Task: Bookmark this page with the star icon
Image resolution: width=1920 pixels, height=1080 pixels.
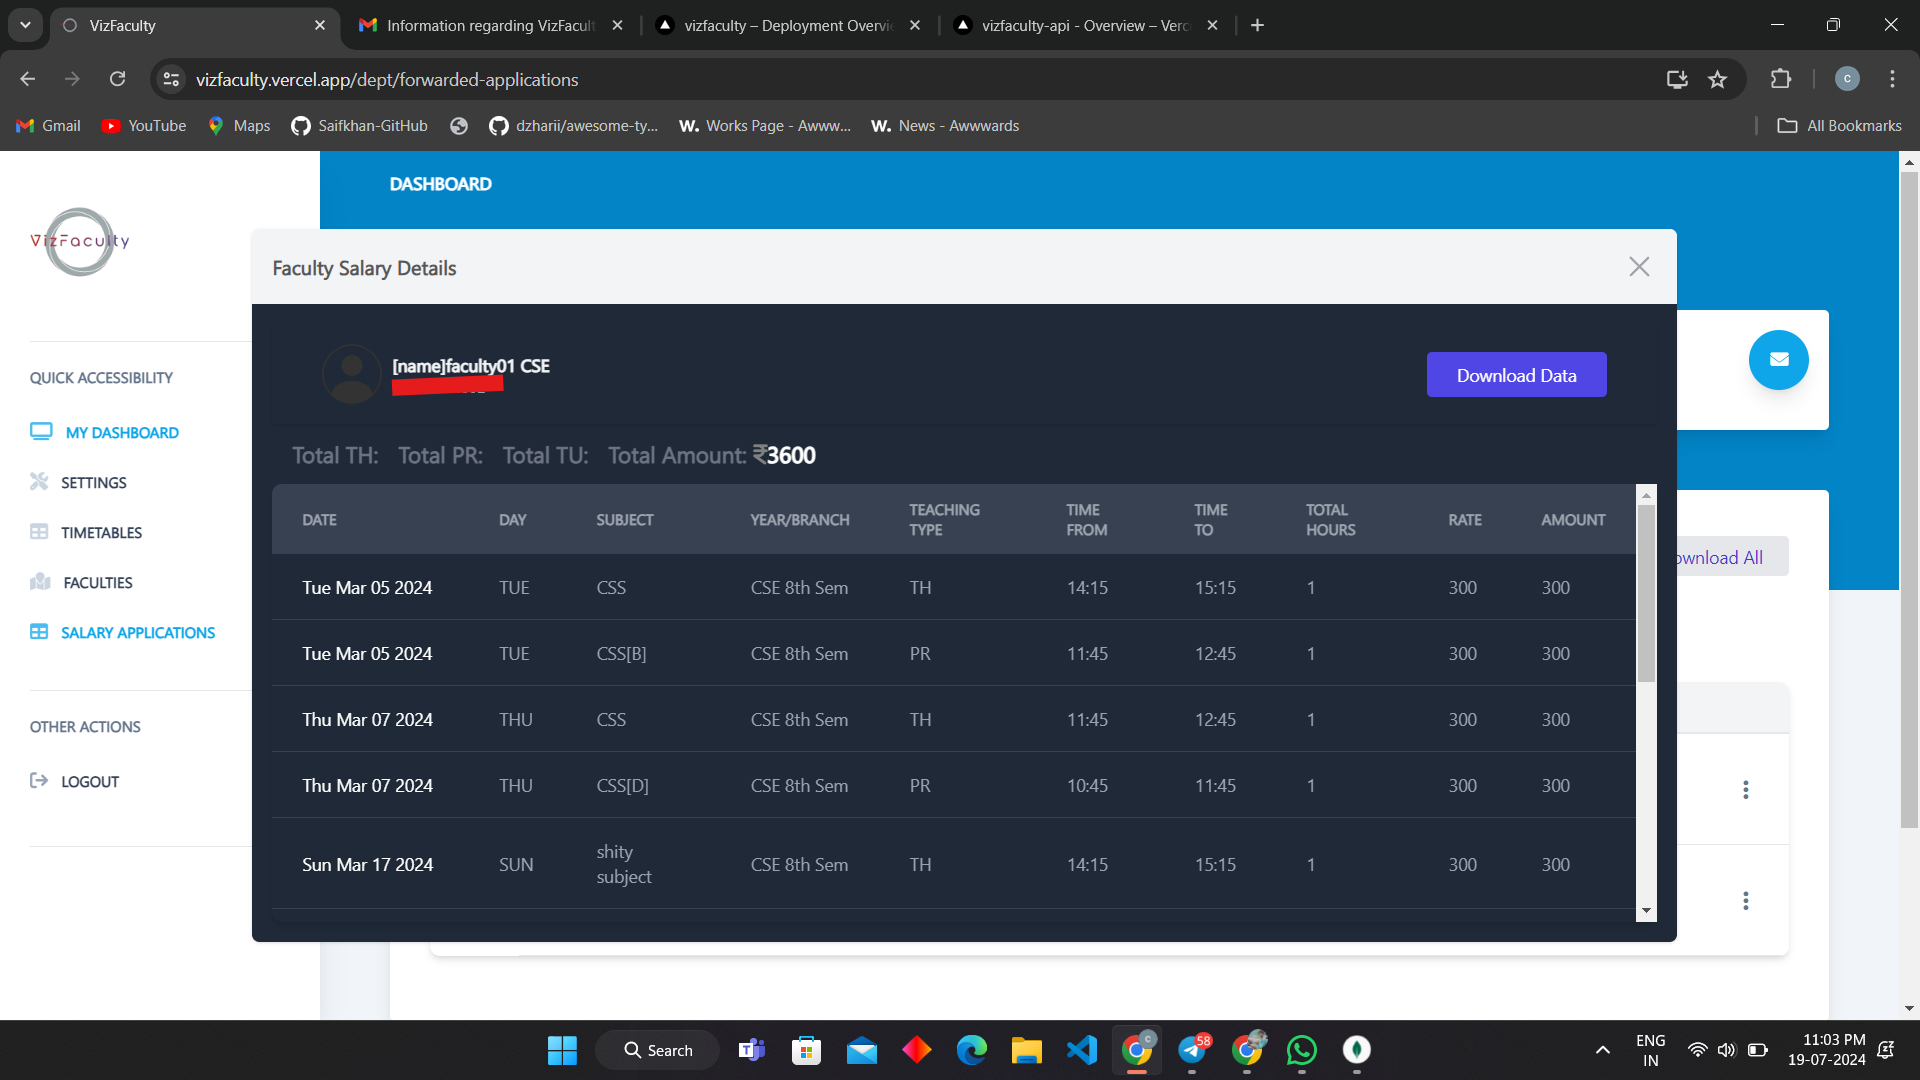Action: (x=1717, y=79)
